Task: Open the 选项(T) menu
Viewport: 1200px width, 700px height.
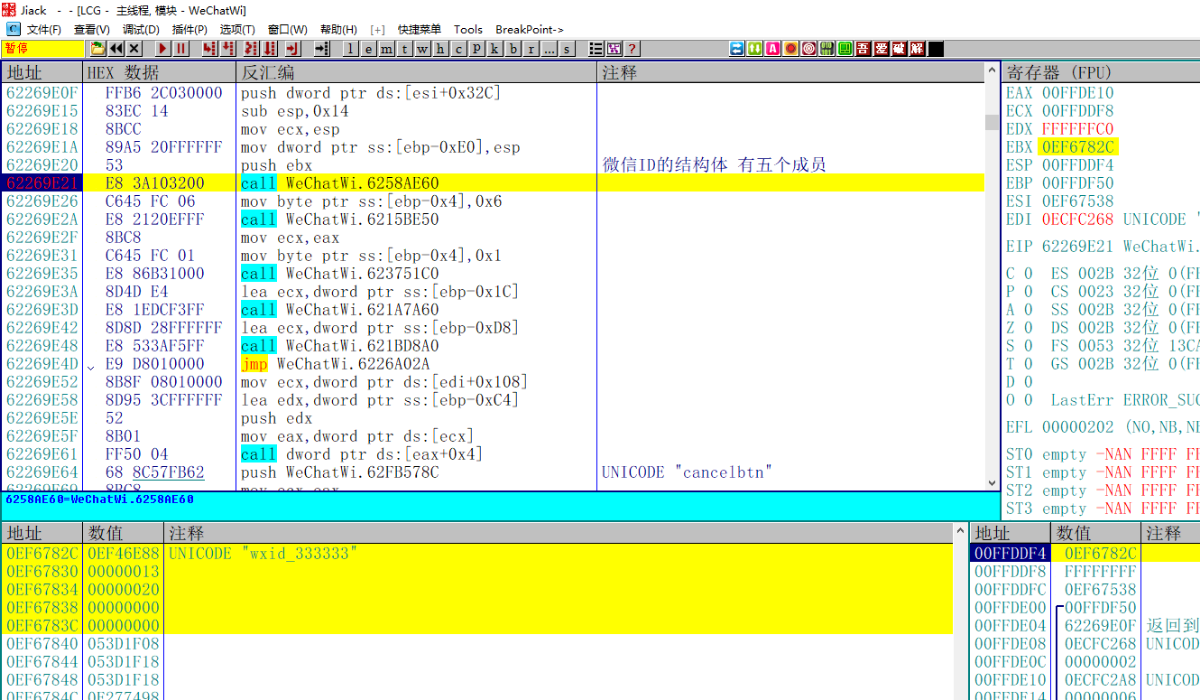Action: coord(238,29)
